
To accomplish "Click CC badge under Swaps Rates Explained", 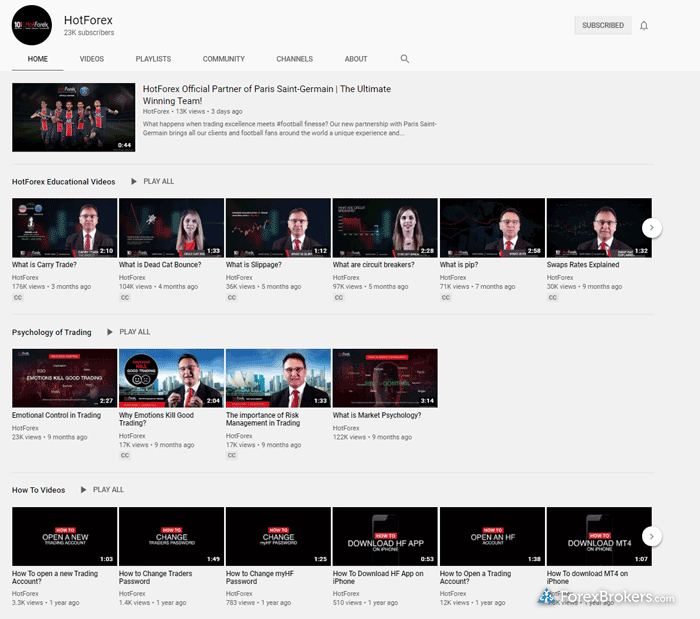I will point(553,298).
